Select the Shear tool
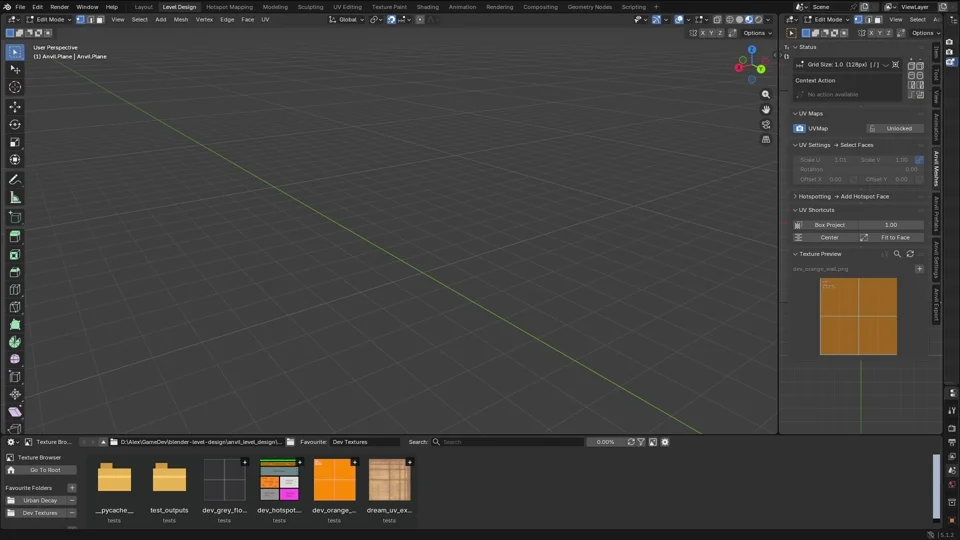960x540 pixels. (15, 412)
